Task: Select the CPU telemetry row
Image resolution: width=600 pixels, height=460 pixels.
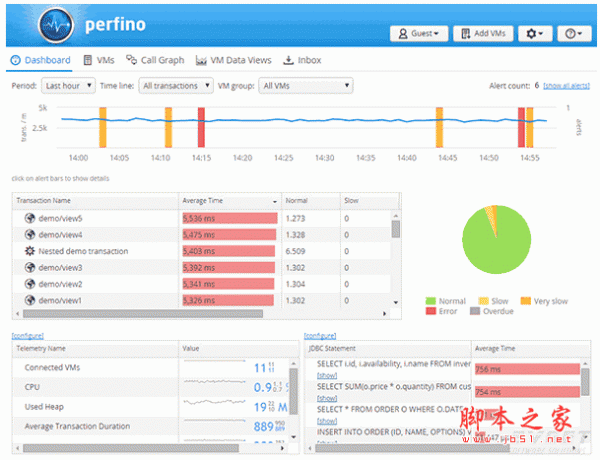Action: pyautogui.click(x=151, y=387)
